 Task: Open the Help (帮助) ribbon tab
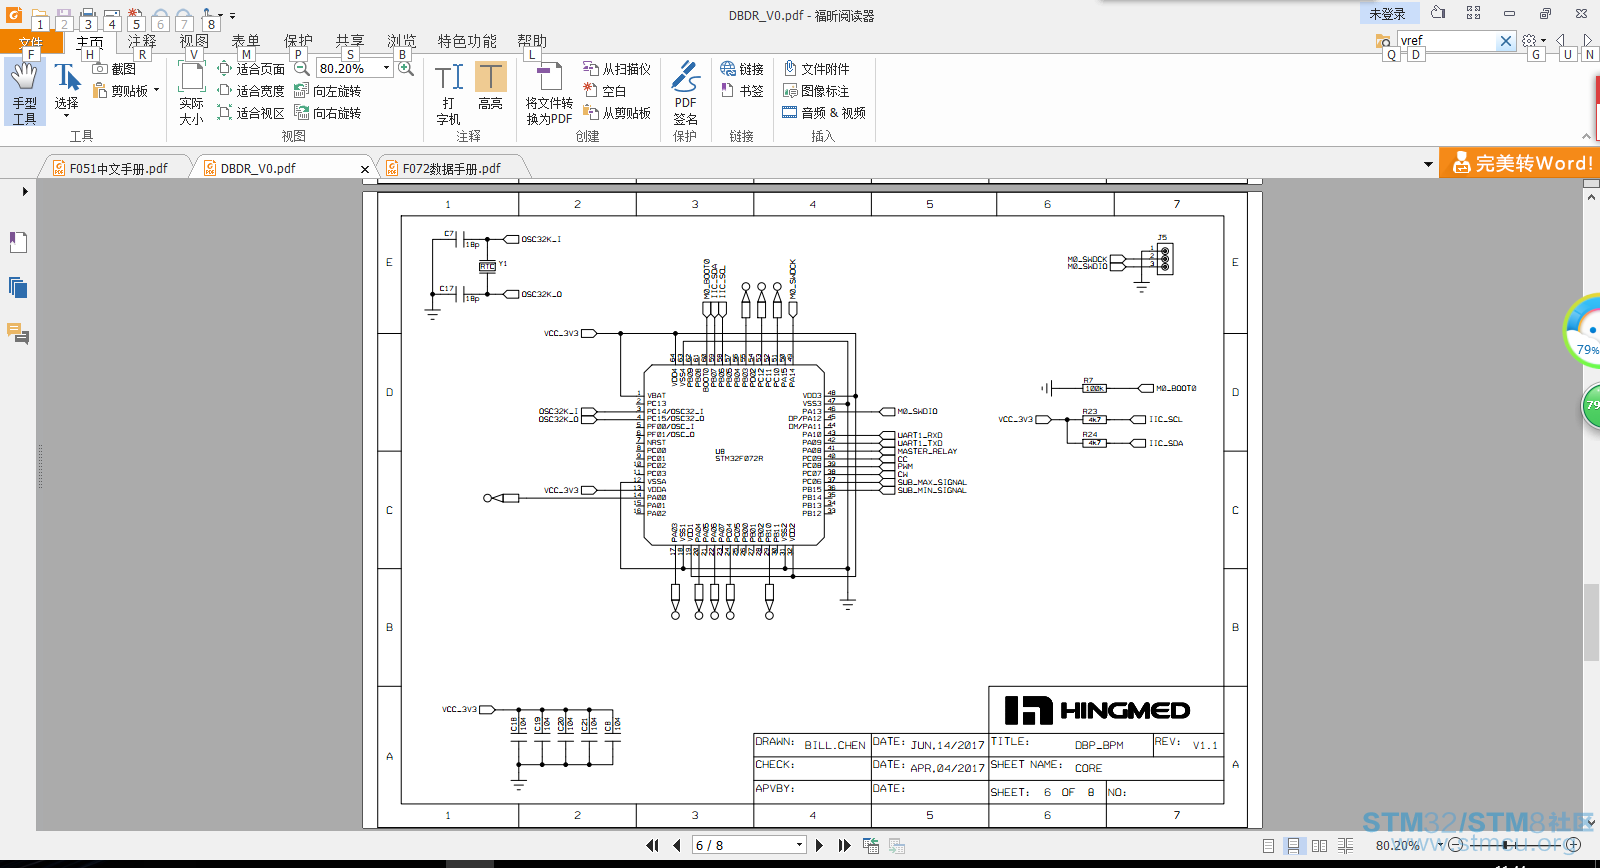(532, 41)
